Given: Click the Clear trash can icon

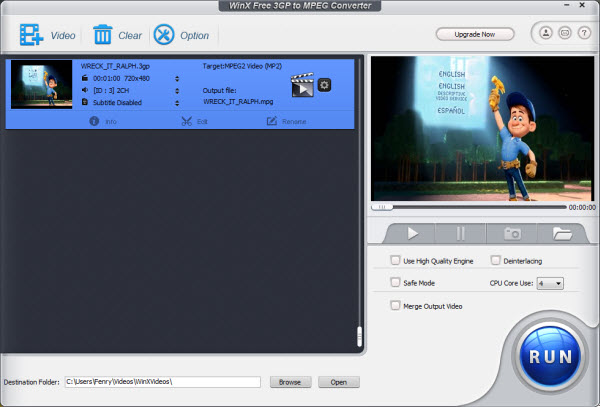Looking at the screenshot, I should (103, 35).
